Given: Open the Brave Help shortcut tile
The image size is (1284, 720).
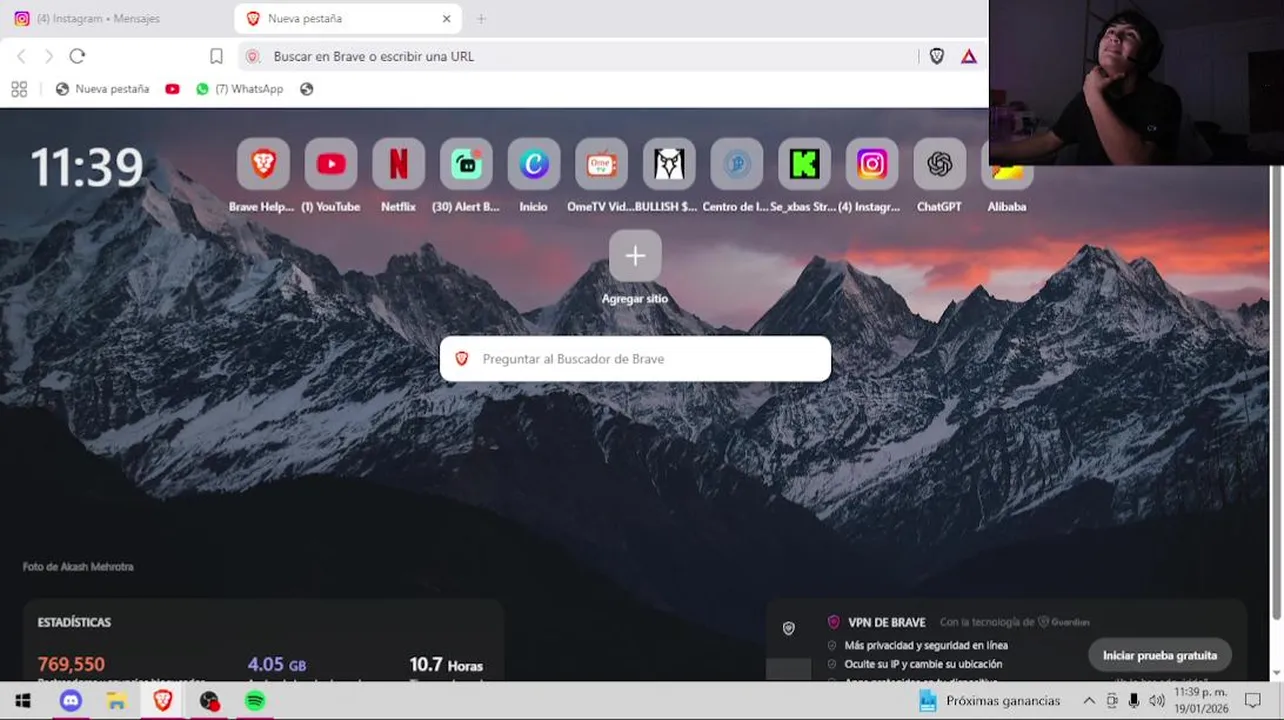Looking at the screenshot, I should tap(263, 164).
